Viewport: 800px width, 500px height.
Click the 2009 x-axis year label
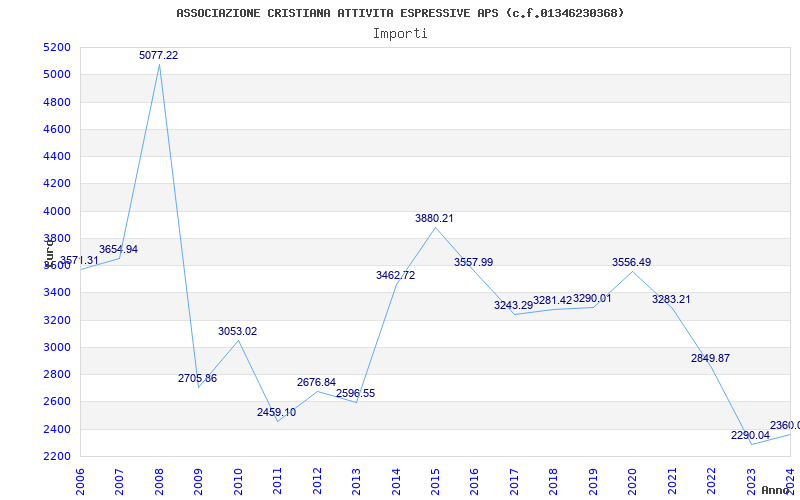198,481
